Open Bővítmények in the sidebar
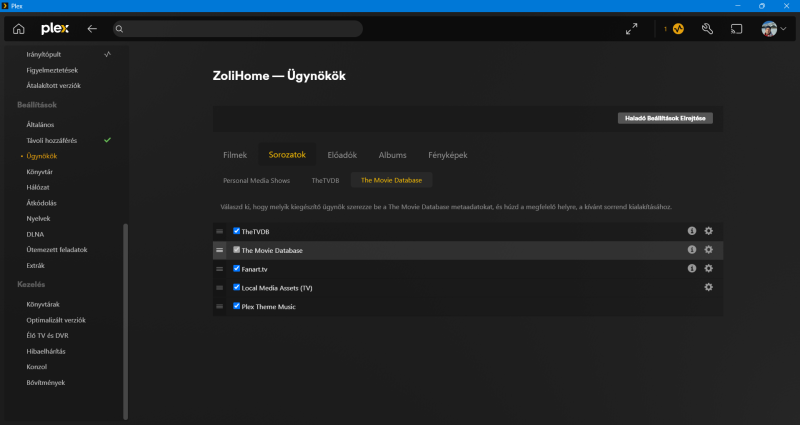 tap(46, 383)
